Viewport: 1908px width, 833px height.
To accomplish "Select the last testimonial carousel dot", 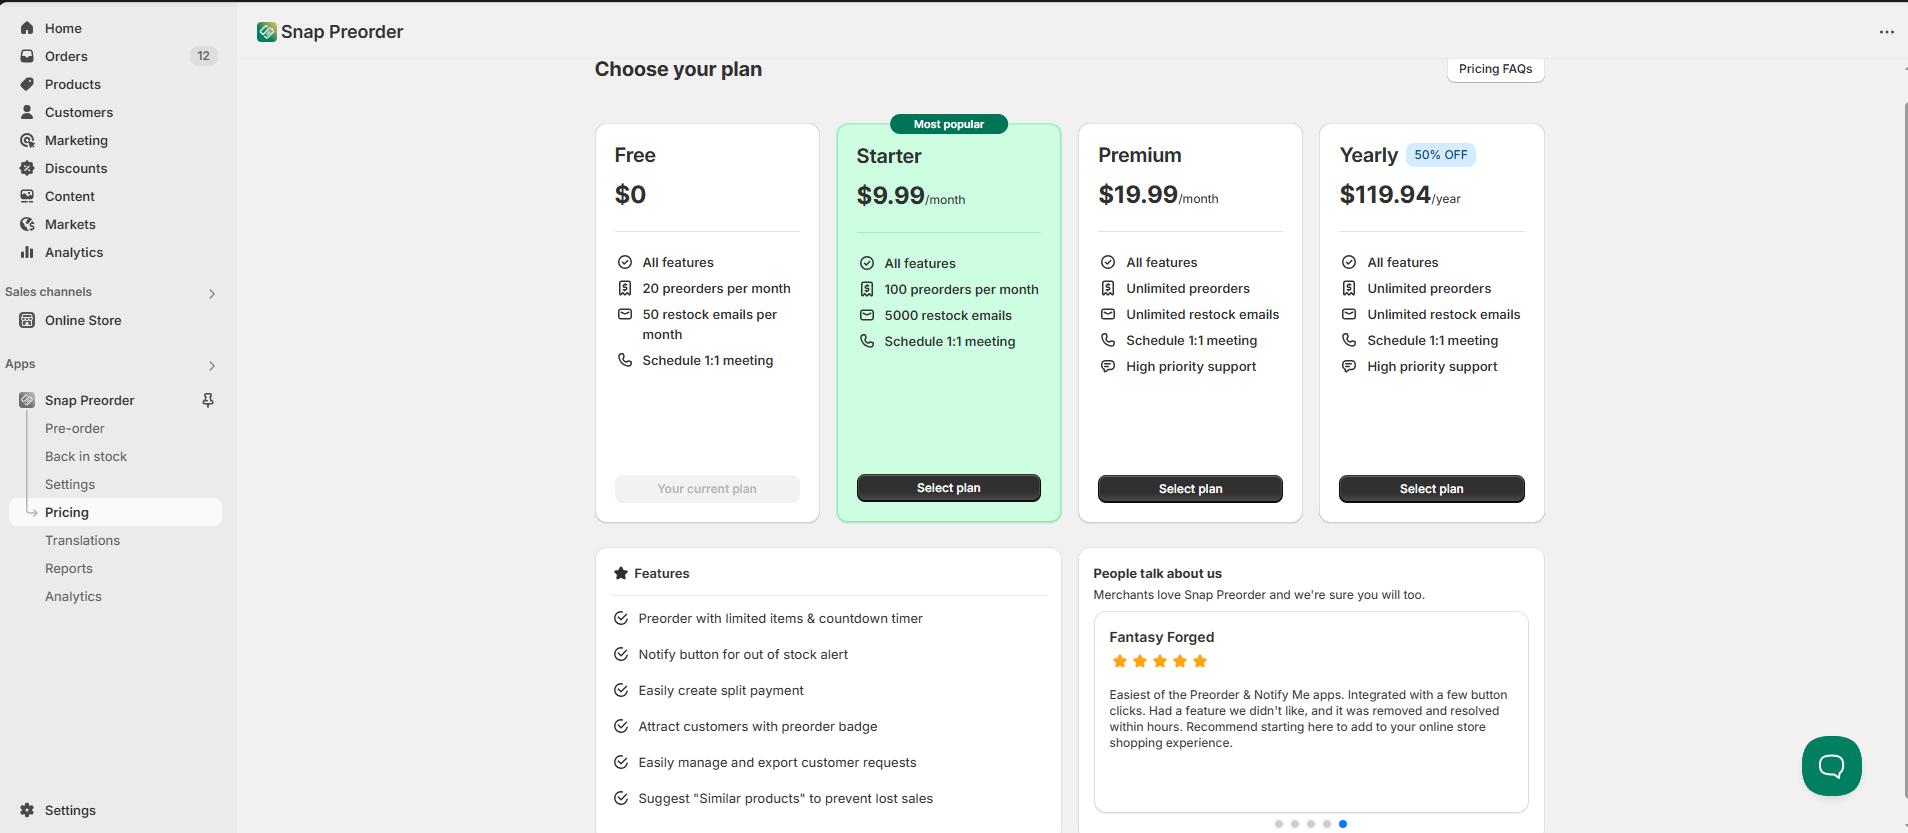I will pos(1342,824).
